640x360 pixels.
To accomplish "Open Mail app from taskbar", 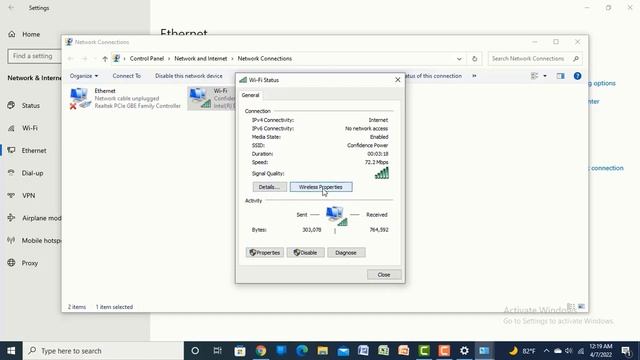I will coord(343,351).
